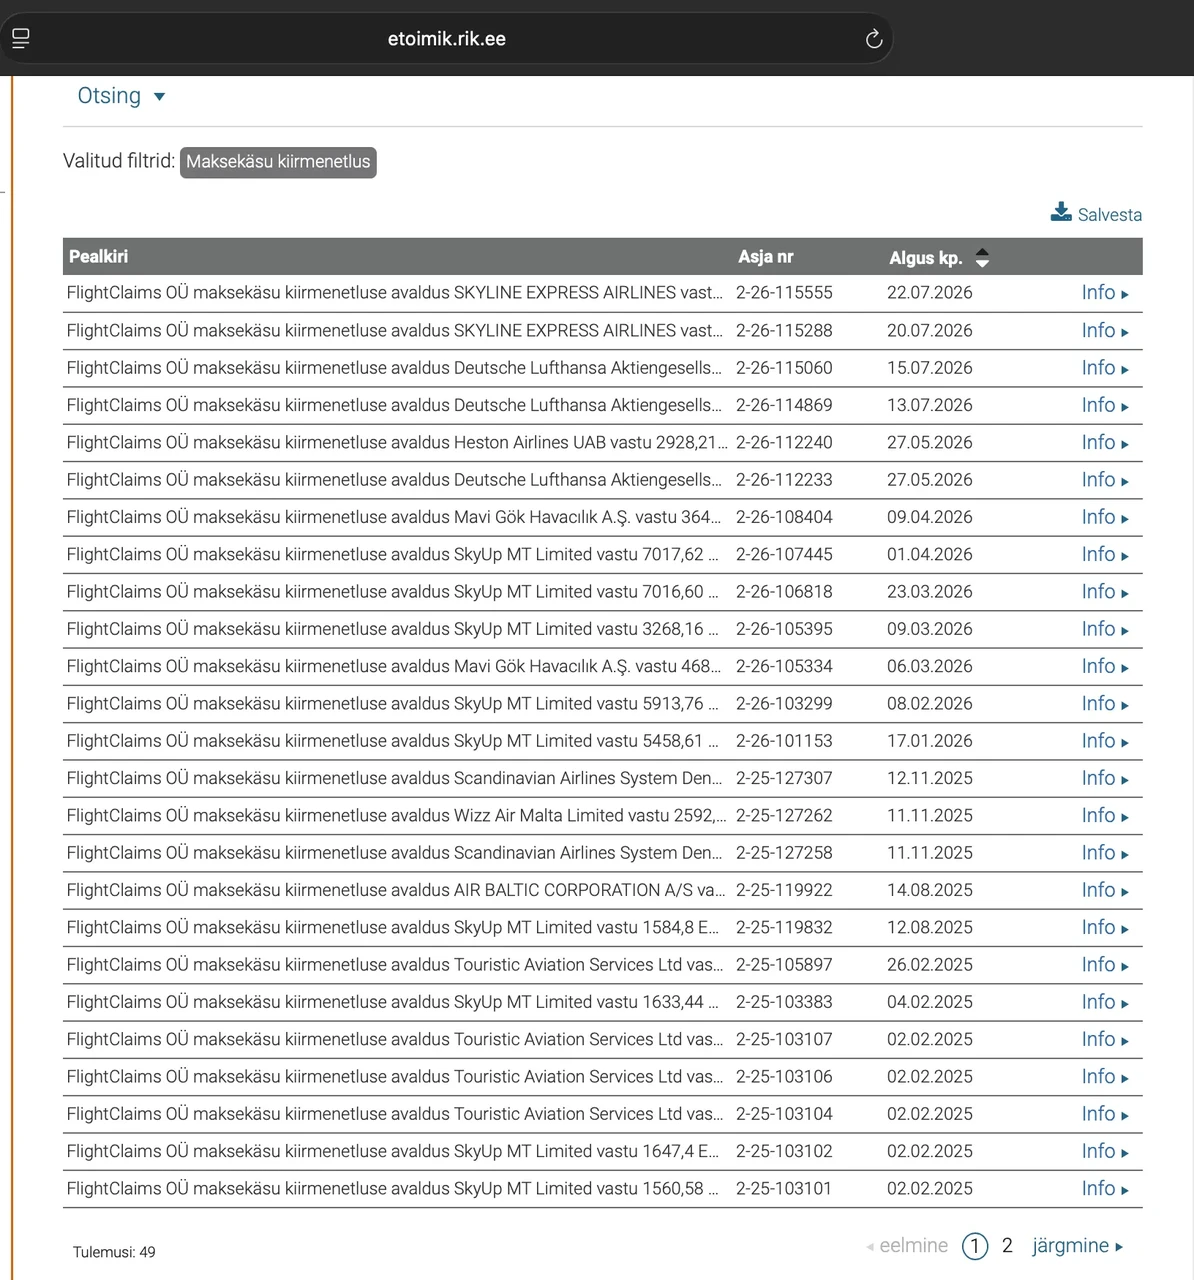Open Info for case 2-26-105334
Image resolution: width=1194 pixels, height=1280 pixels.
click(x=1104, y=666)
